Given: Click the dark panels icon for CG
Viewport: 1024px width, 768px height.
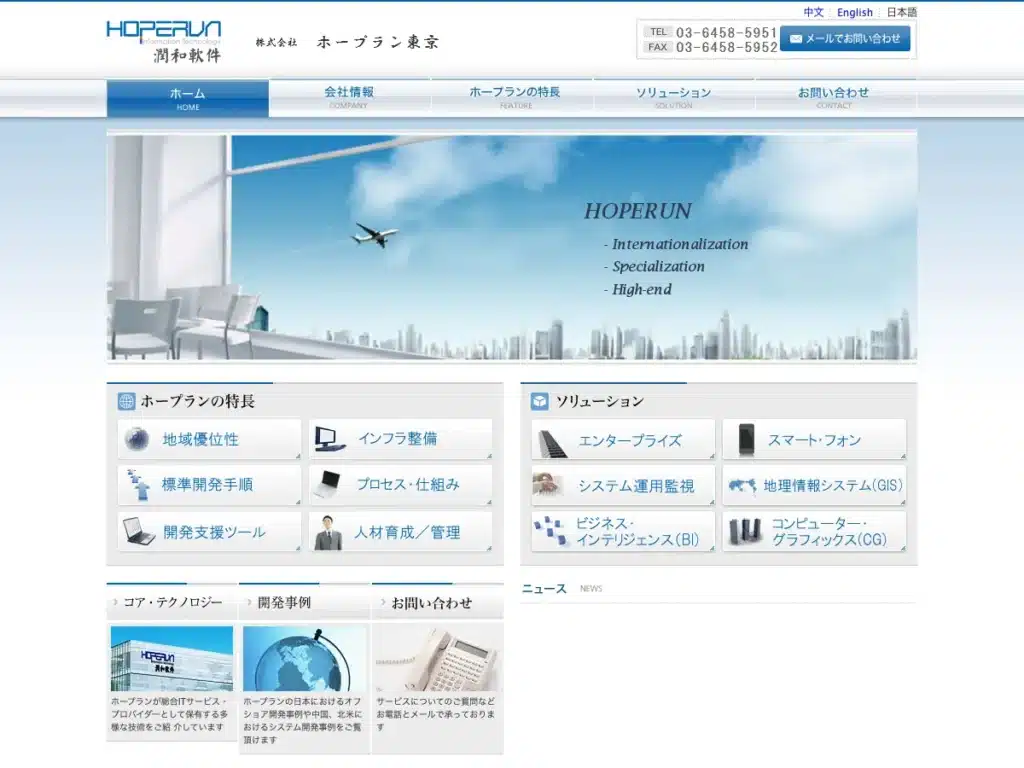Looking at the screenshot, I should point(744,530).
